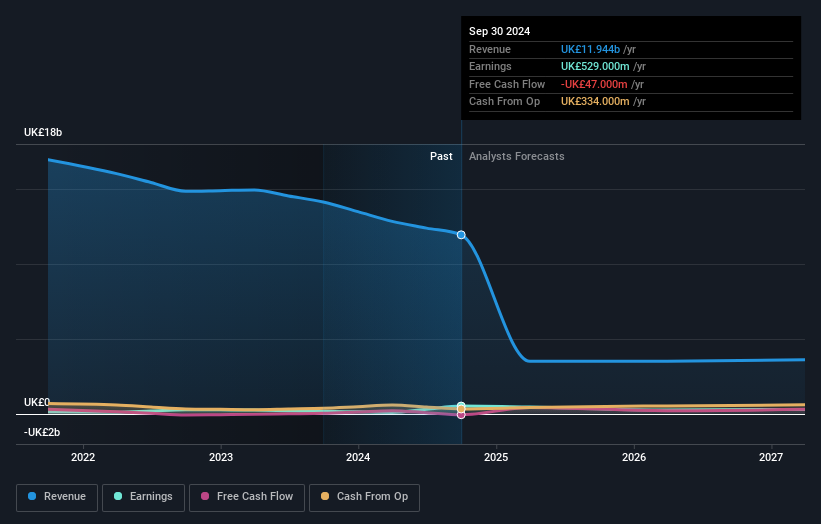Click the 2025 x-axis label

(496, 458)
